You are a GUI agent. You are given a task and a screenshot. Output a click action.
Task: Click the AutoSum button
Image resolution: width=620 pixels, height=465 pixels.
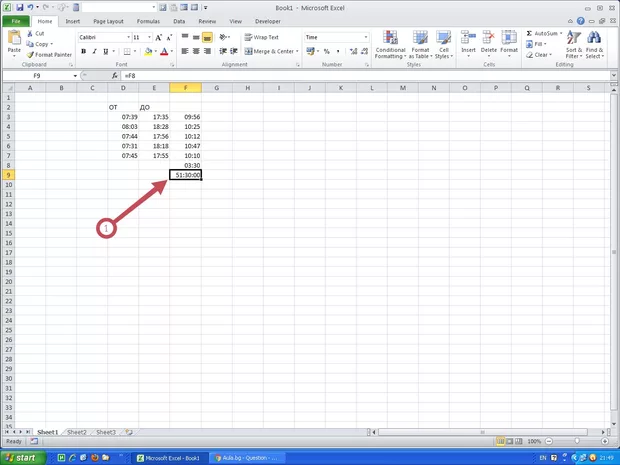click(544, 34)
